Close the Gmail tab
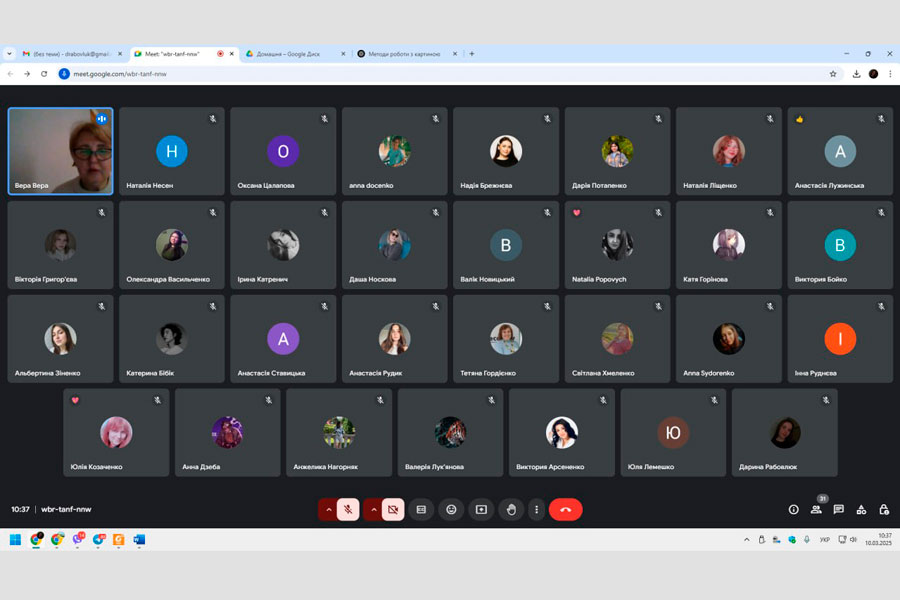Viewport: 900px width, 600px height. click(x=120, y=53)
